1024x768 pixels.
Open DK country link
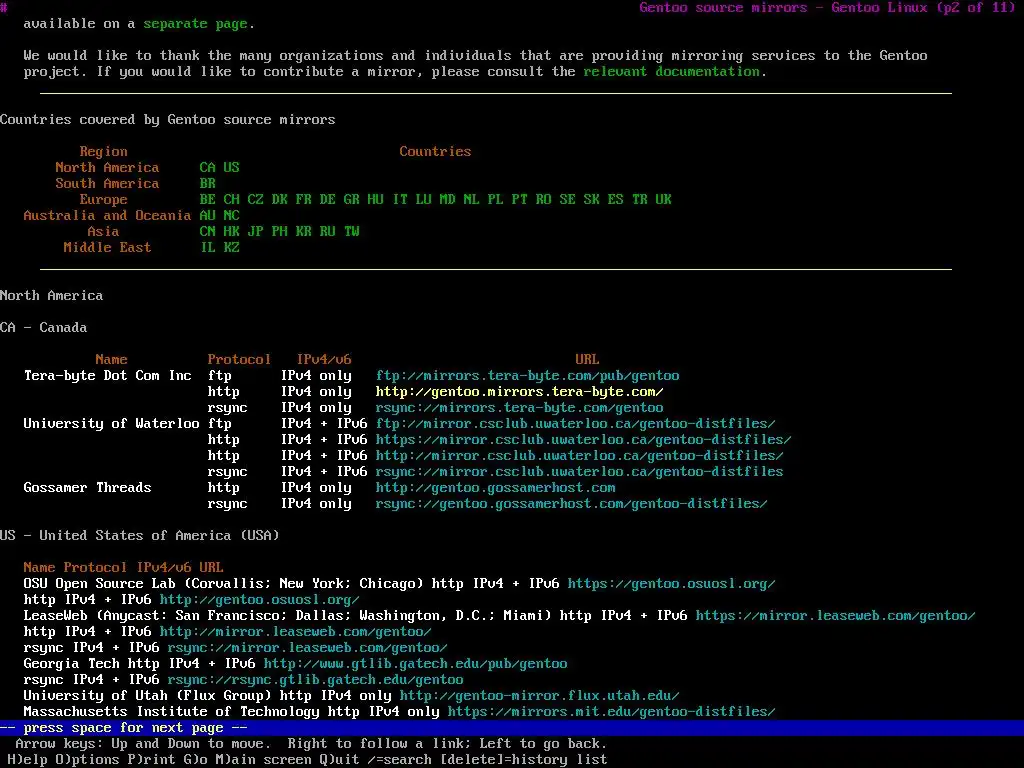point(280,200)
